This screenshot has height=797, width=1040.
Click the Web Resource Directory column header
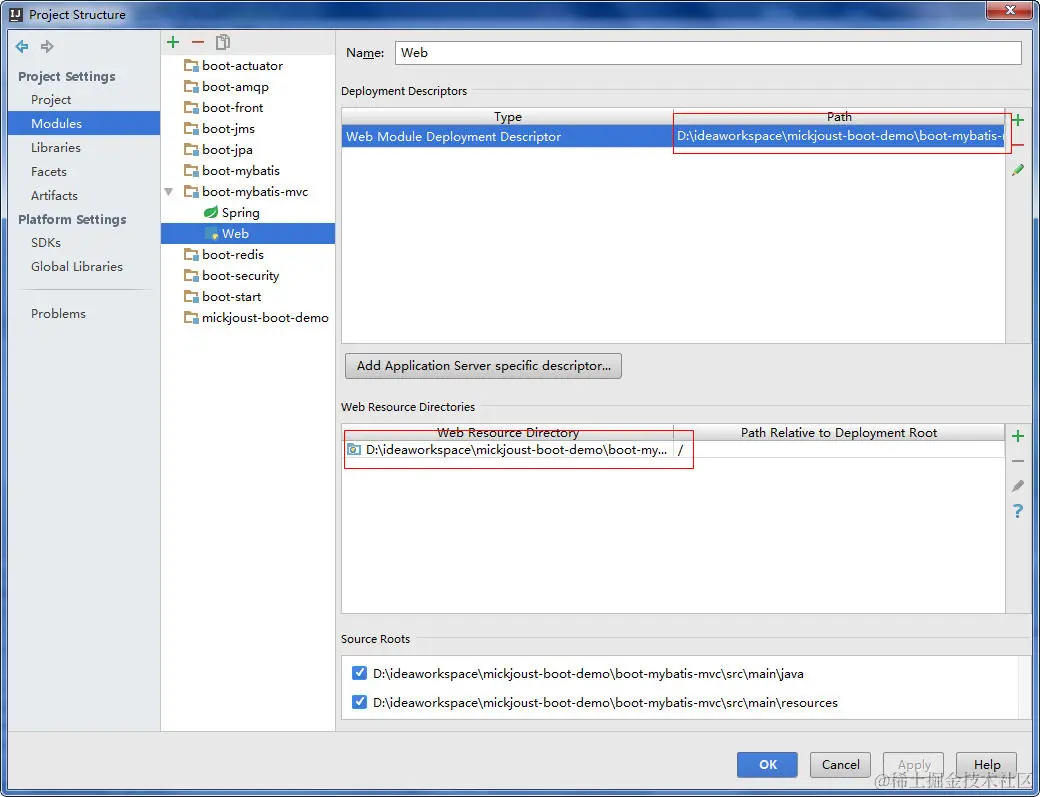[x=507, y=432]
